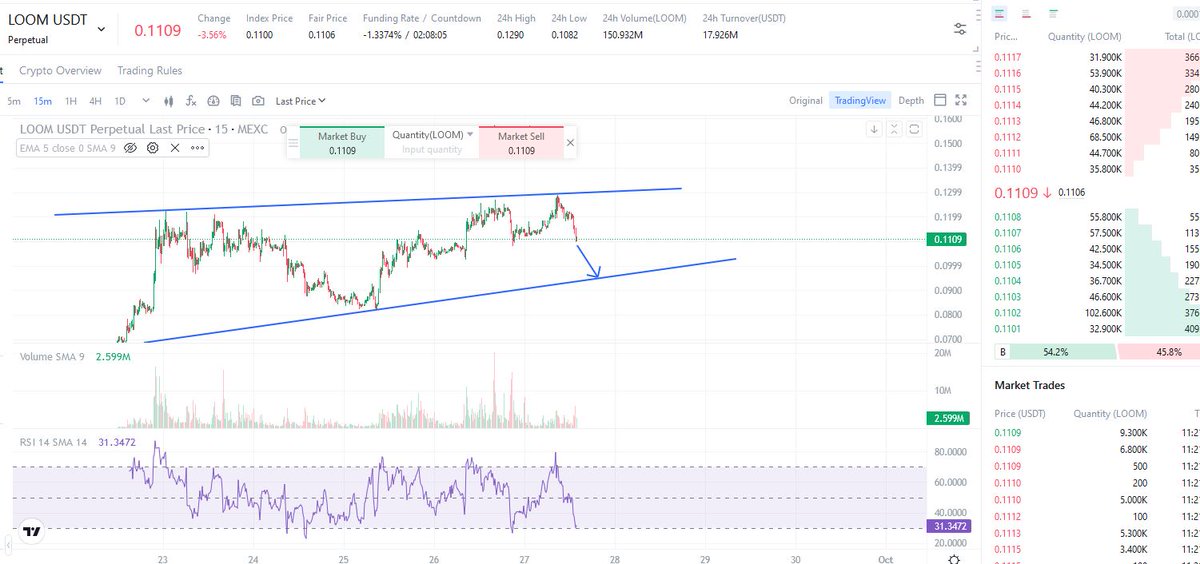Click the TradingView logo on chart

pyautogui.click(x=32, y=532)
